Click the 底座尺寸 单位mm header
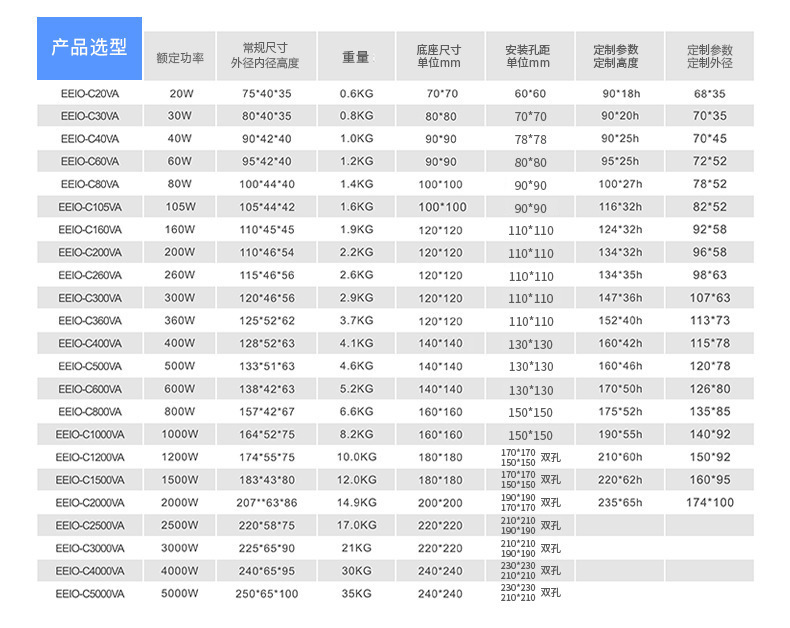Screen dimensions: 790x628 tap(440, 56)
